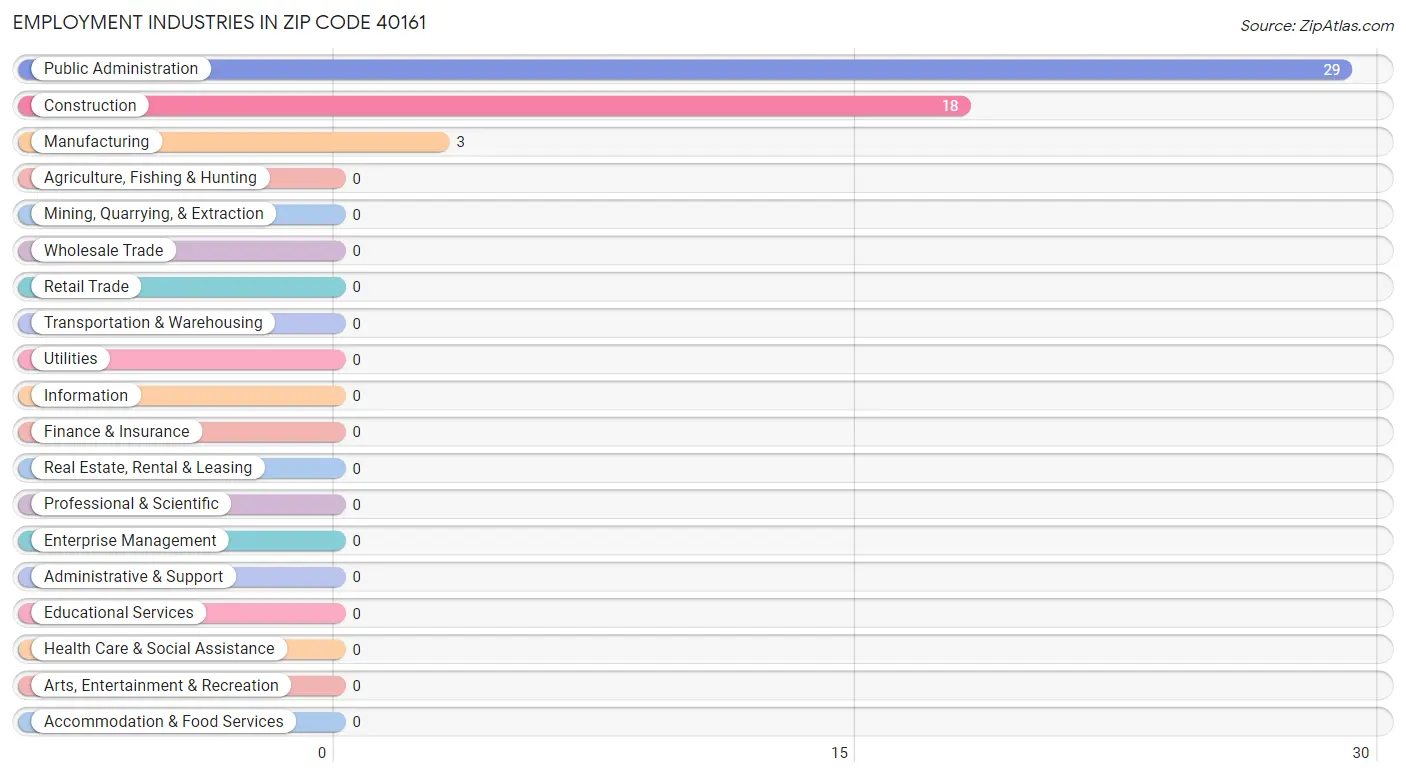Screen dimensions: 1406x776
Task: Click Real Estate, Rental & Leasing label
Action: pos(147,468)
